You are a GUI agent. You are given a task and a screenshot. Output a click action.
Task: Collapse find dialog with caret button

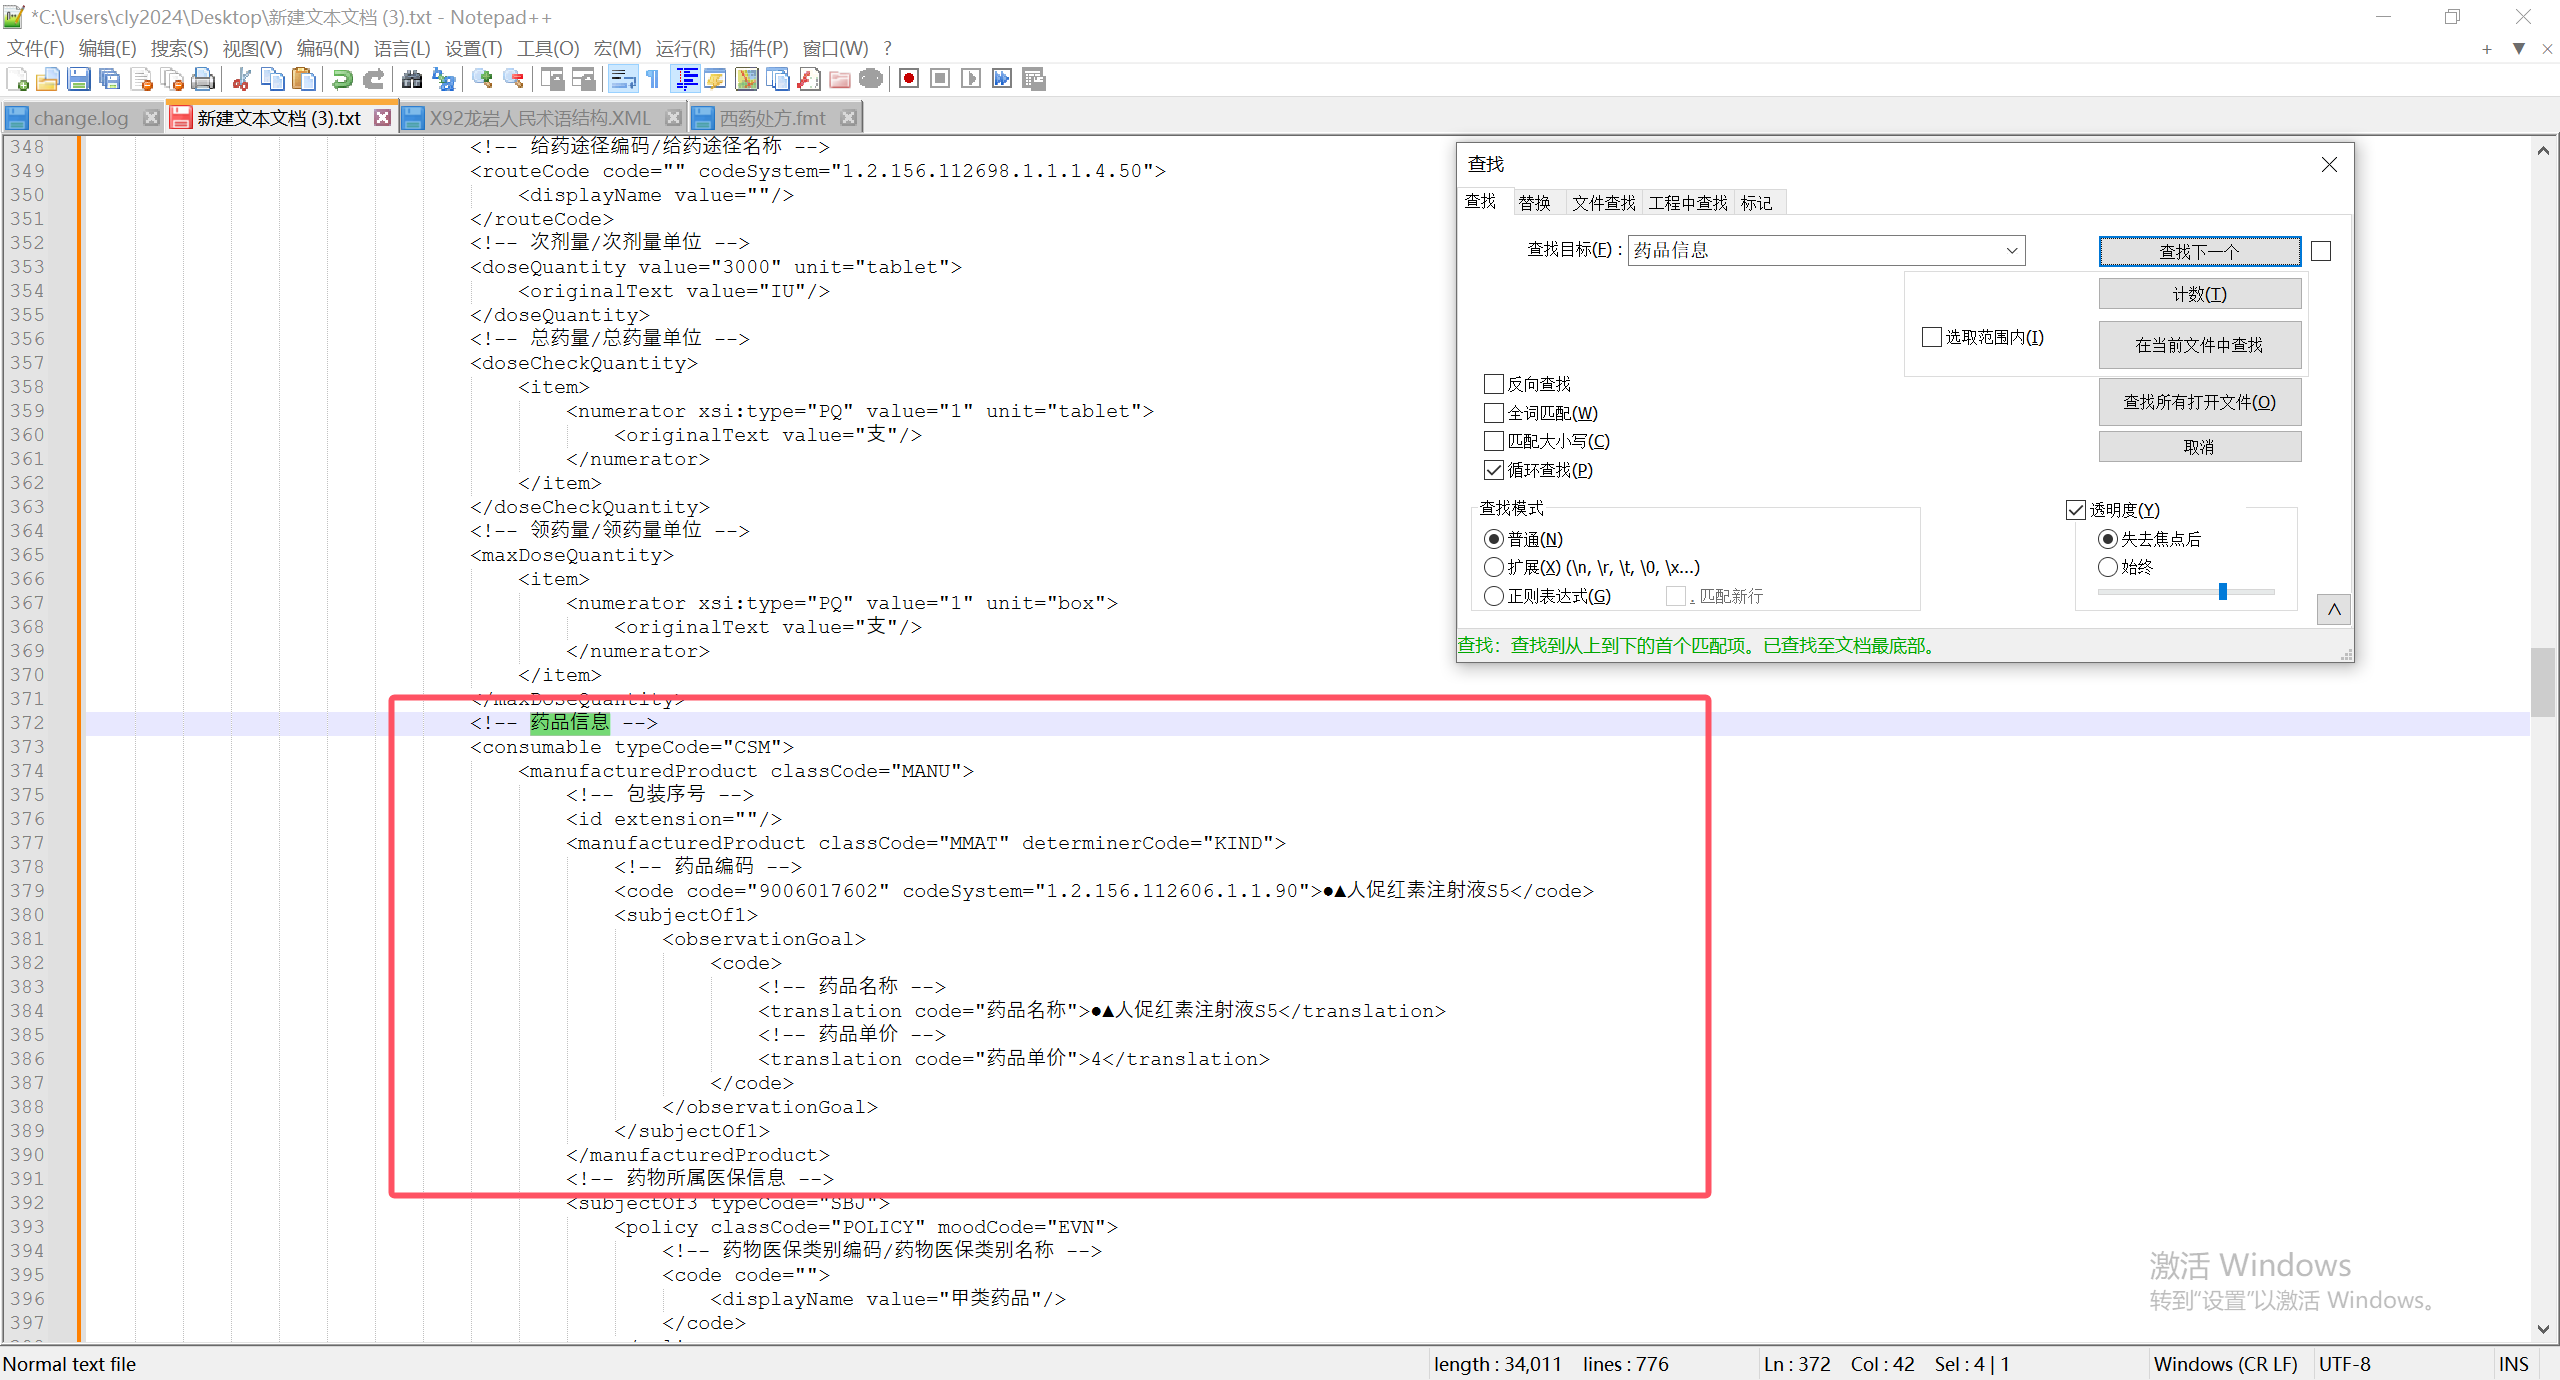2333,610
